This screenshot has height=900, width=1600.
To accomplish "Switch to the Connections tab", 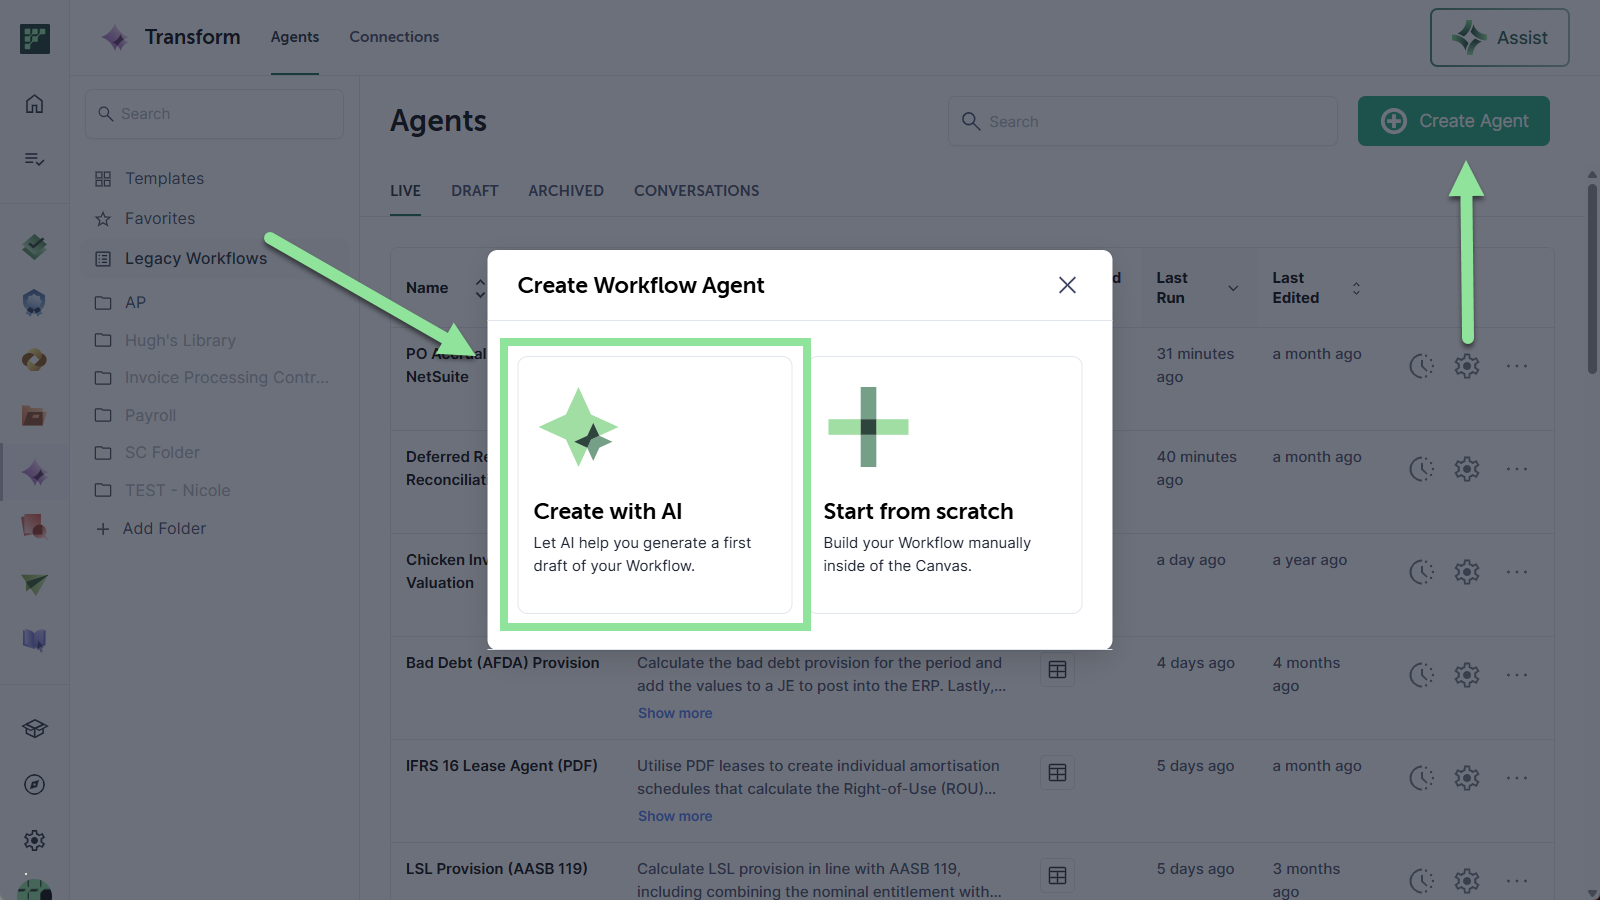I will (x=394, y=37).
